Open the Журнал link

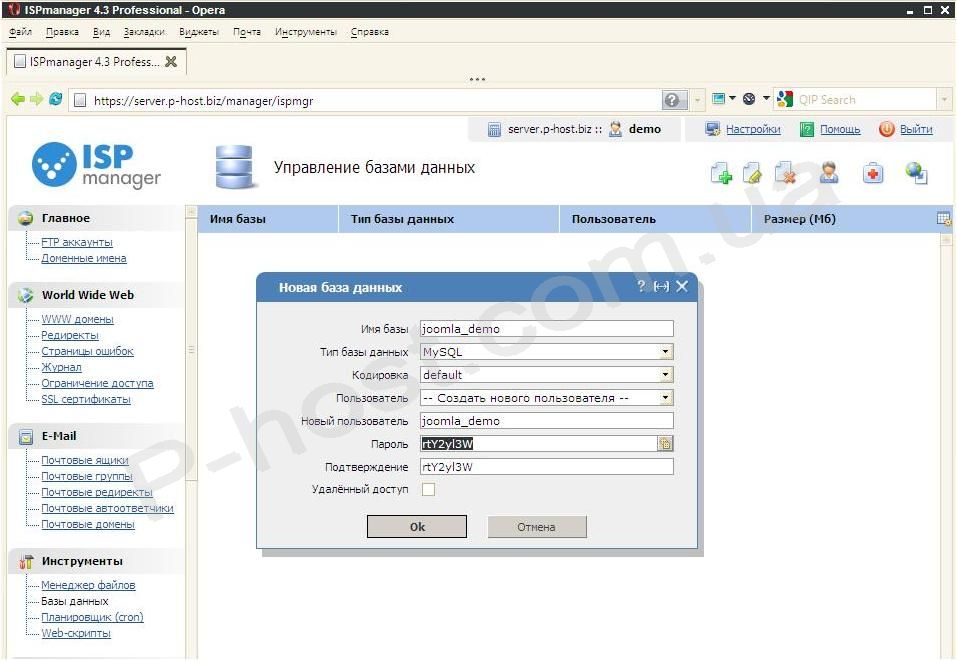tap(61, 367)
